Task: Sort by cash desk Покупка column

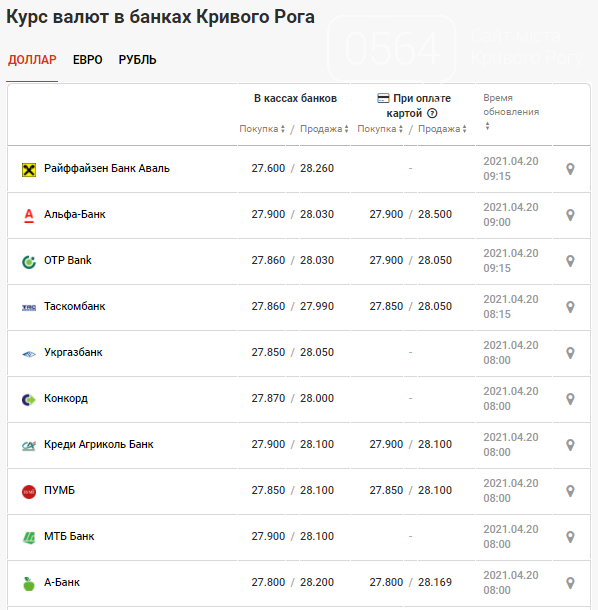Action: [x=262, y=129]
